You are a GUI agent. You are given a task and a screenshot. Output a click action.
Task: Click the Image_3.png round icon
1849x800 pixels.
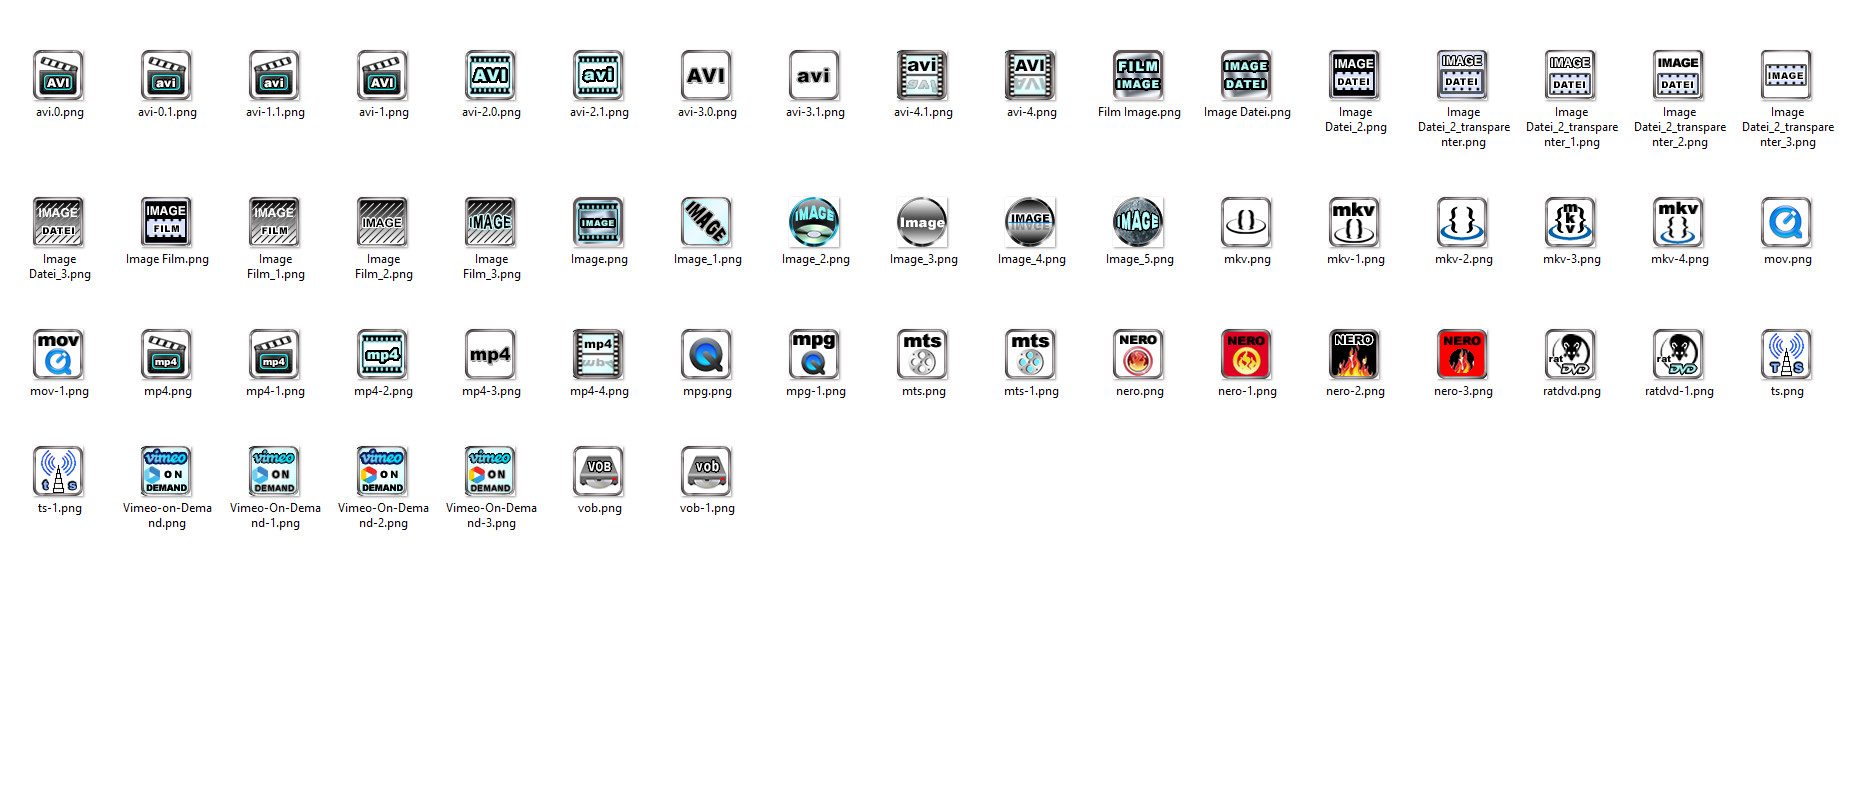923,222
